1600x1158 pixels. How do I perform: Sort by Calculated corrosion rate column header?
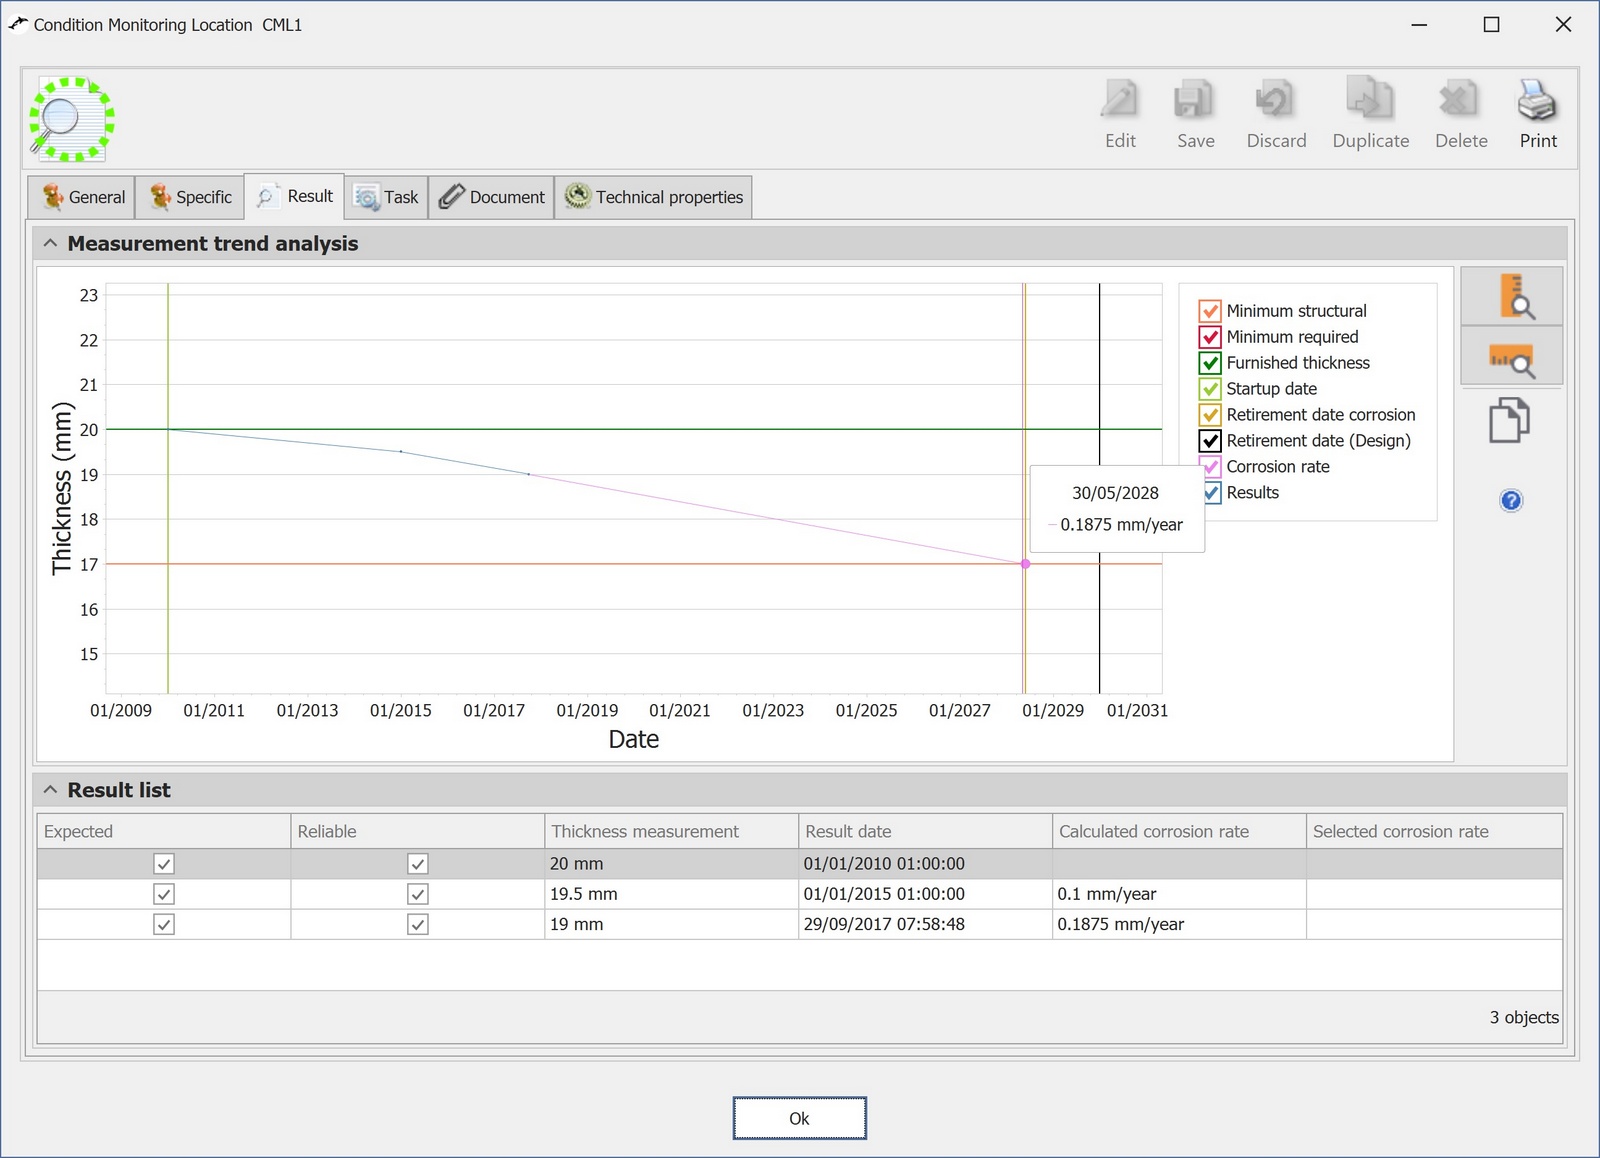1154,831
